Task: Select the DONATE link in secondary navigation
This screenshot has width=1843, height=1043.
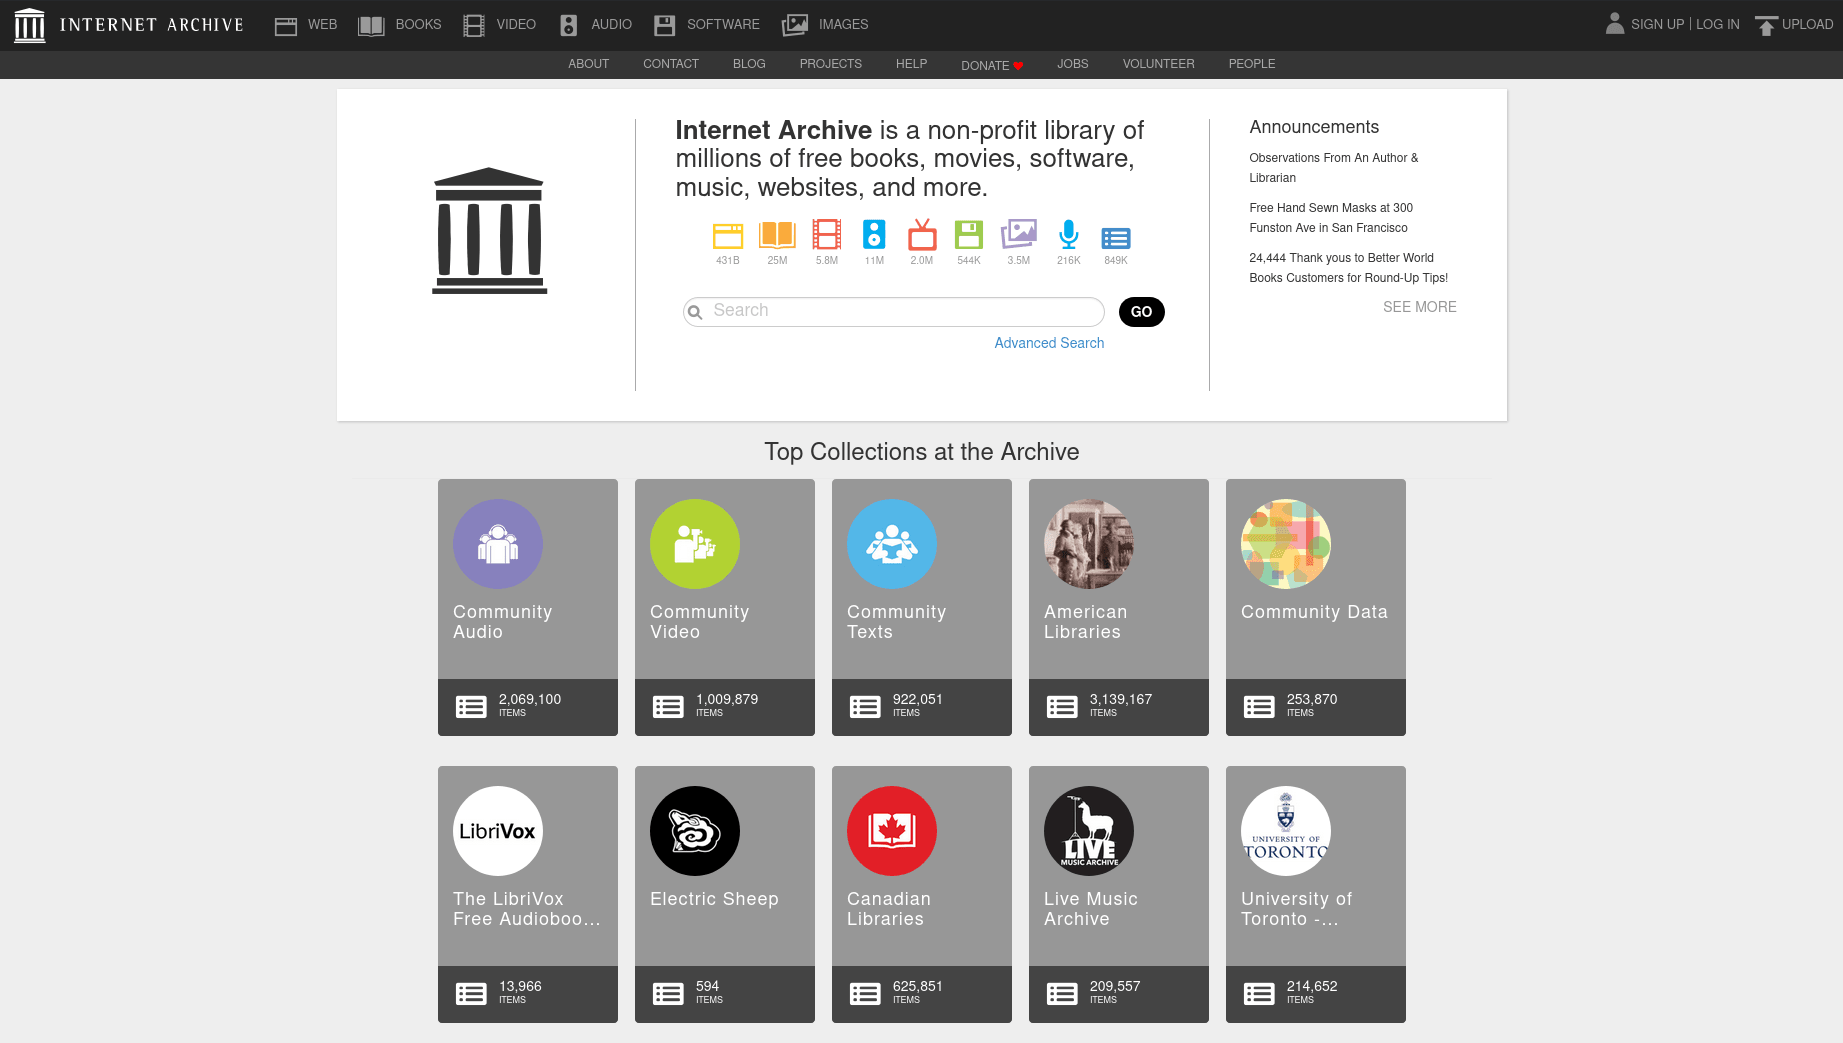Action: click(991, 65)
